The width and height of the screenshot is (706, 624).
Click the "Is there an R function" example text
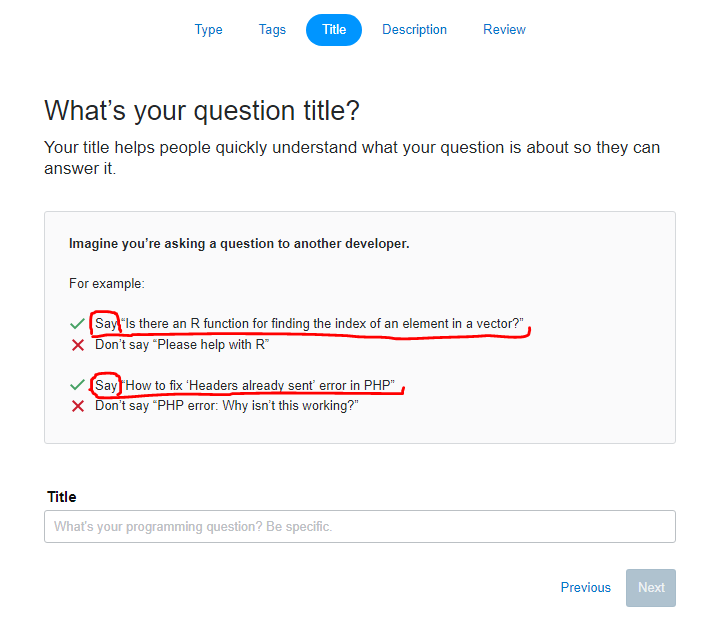point(322,324)
